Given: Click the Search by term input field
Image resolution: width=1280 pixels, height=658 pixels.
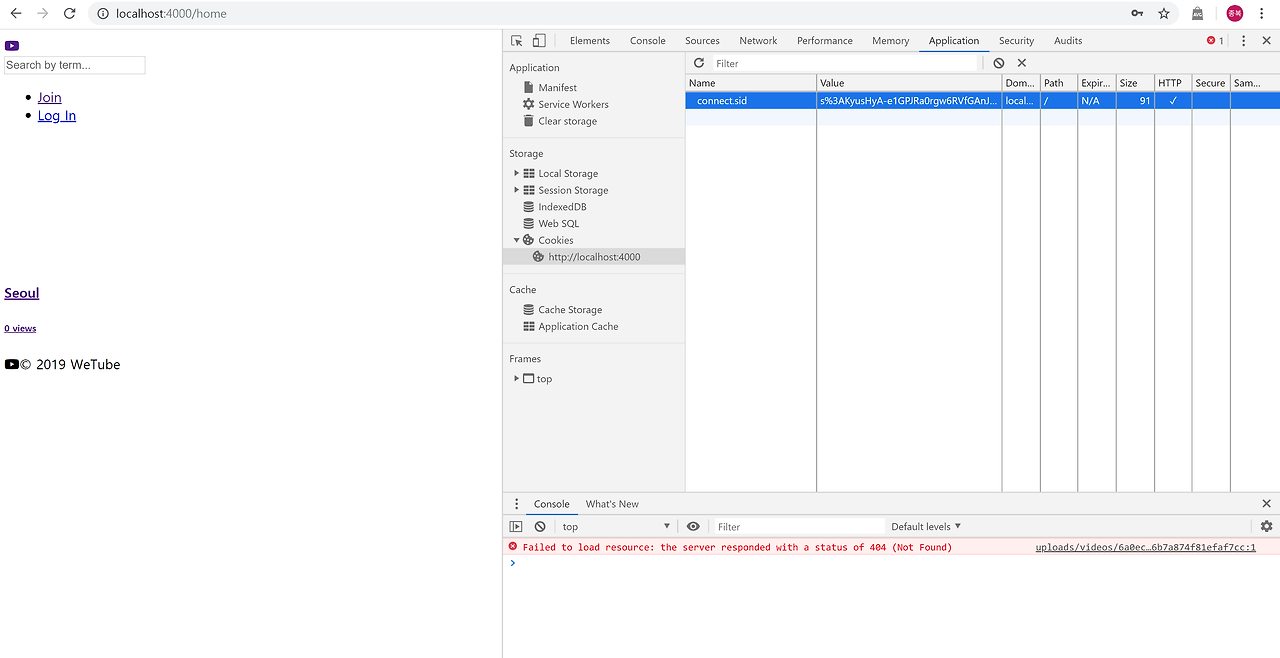Looking at the screenshot, I should tap(75, 65).
